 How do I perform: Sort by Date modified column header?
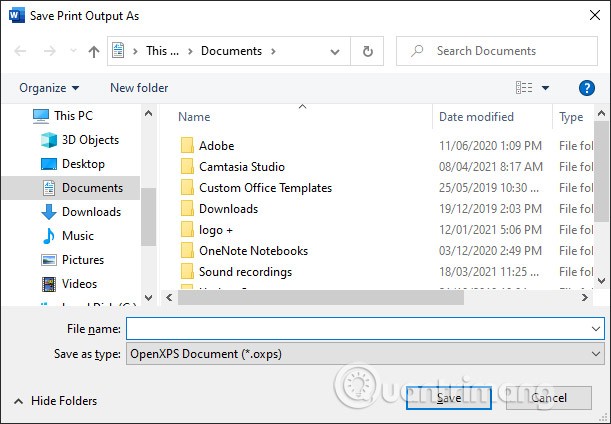point(476,117)
